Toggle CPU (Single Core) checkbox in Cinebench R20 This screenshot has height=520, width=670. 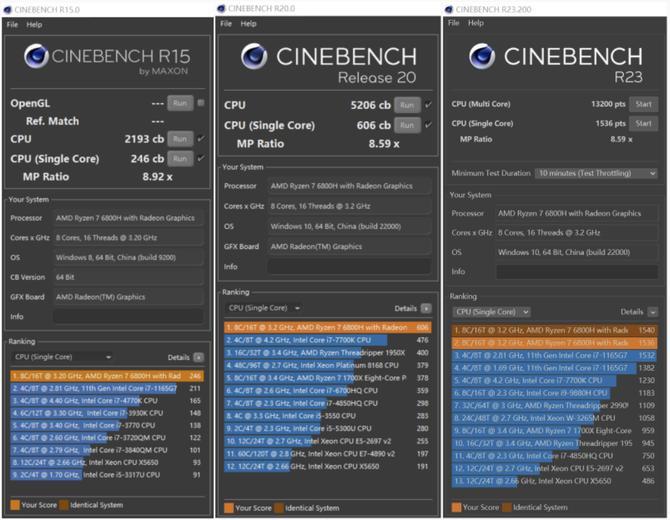428,125
